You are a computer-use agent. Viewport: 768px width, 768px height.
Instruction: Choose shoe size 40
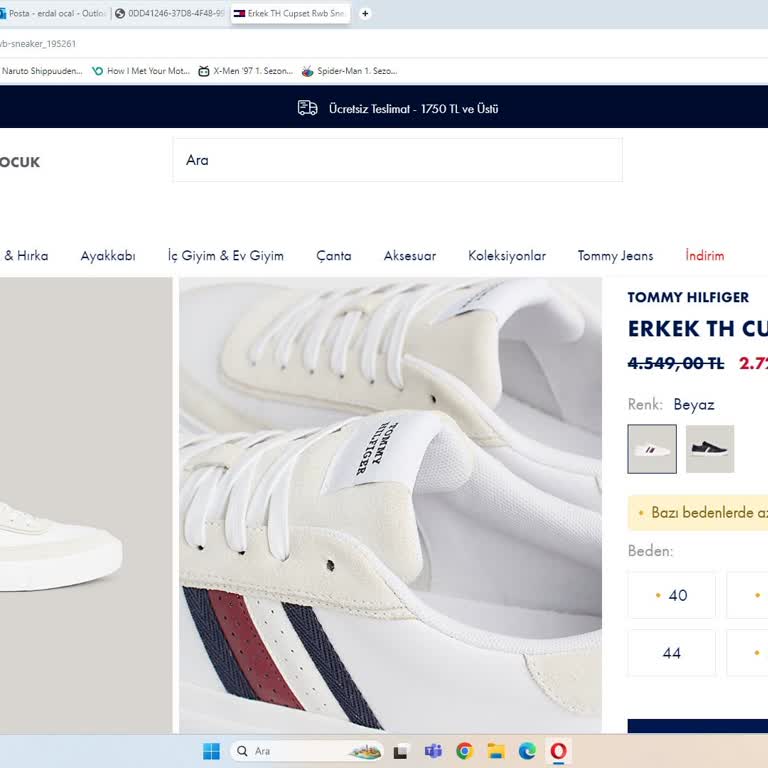pyautogui.click(x=672, y=595)
